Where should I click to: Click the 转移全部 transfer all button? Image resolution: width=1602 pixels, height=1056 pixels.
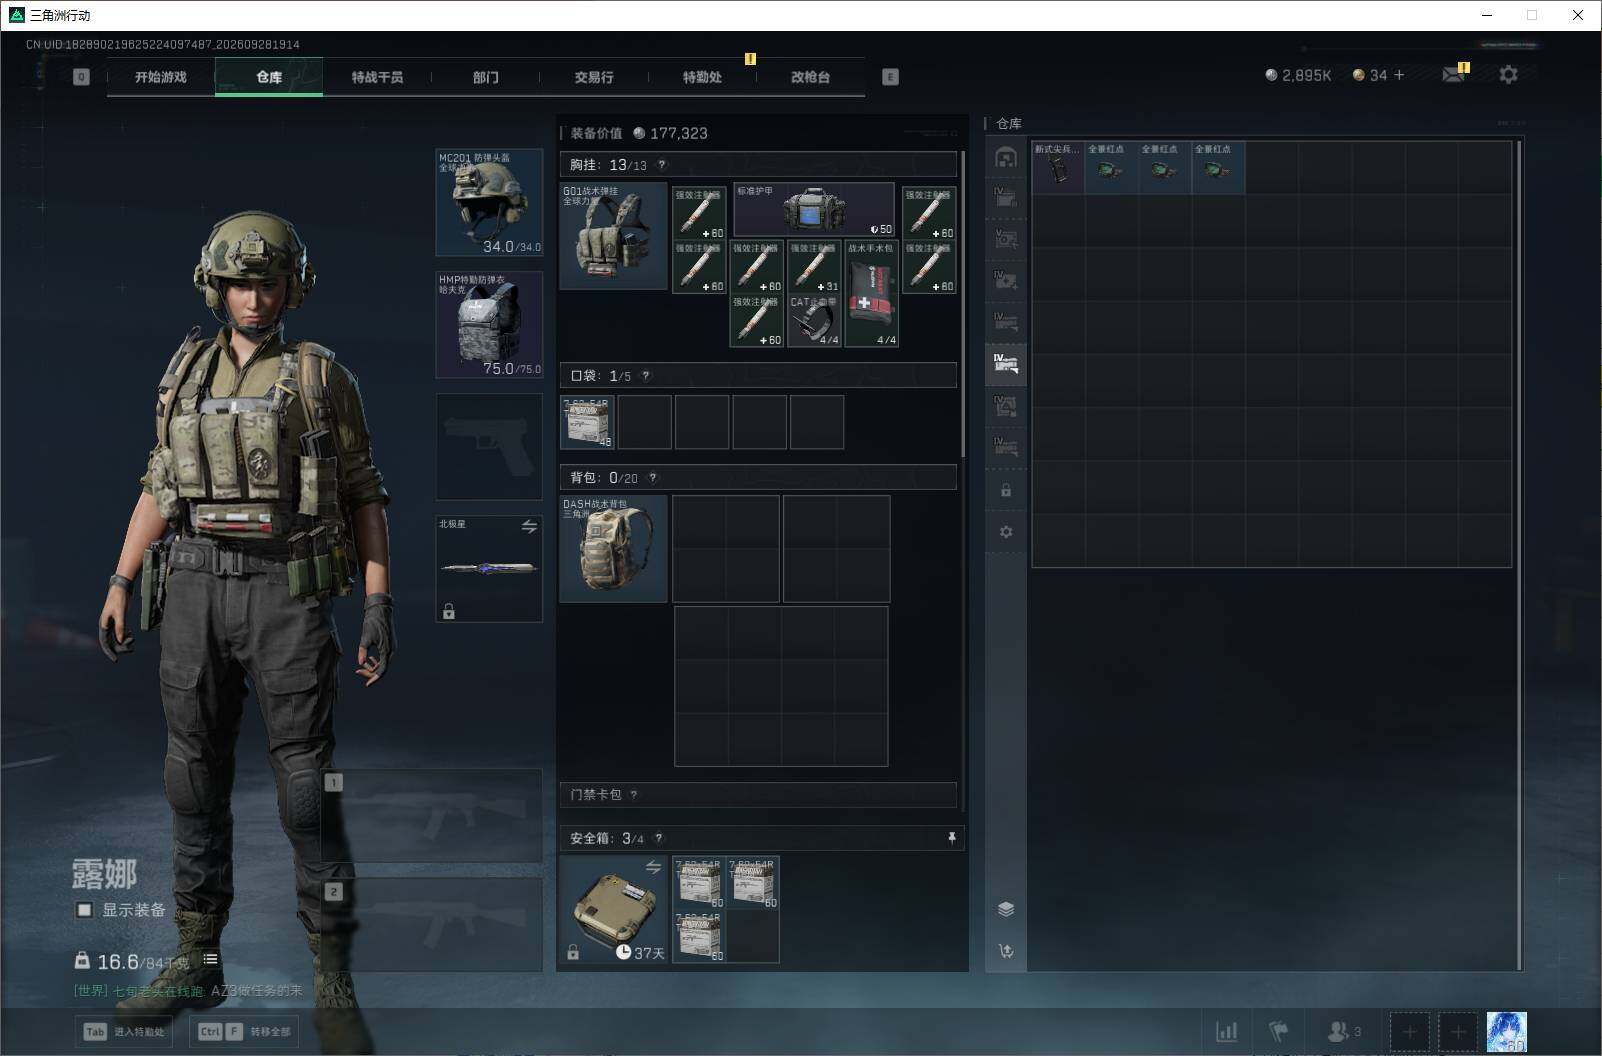[244, 1032]
